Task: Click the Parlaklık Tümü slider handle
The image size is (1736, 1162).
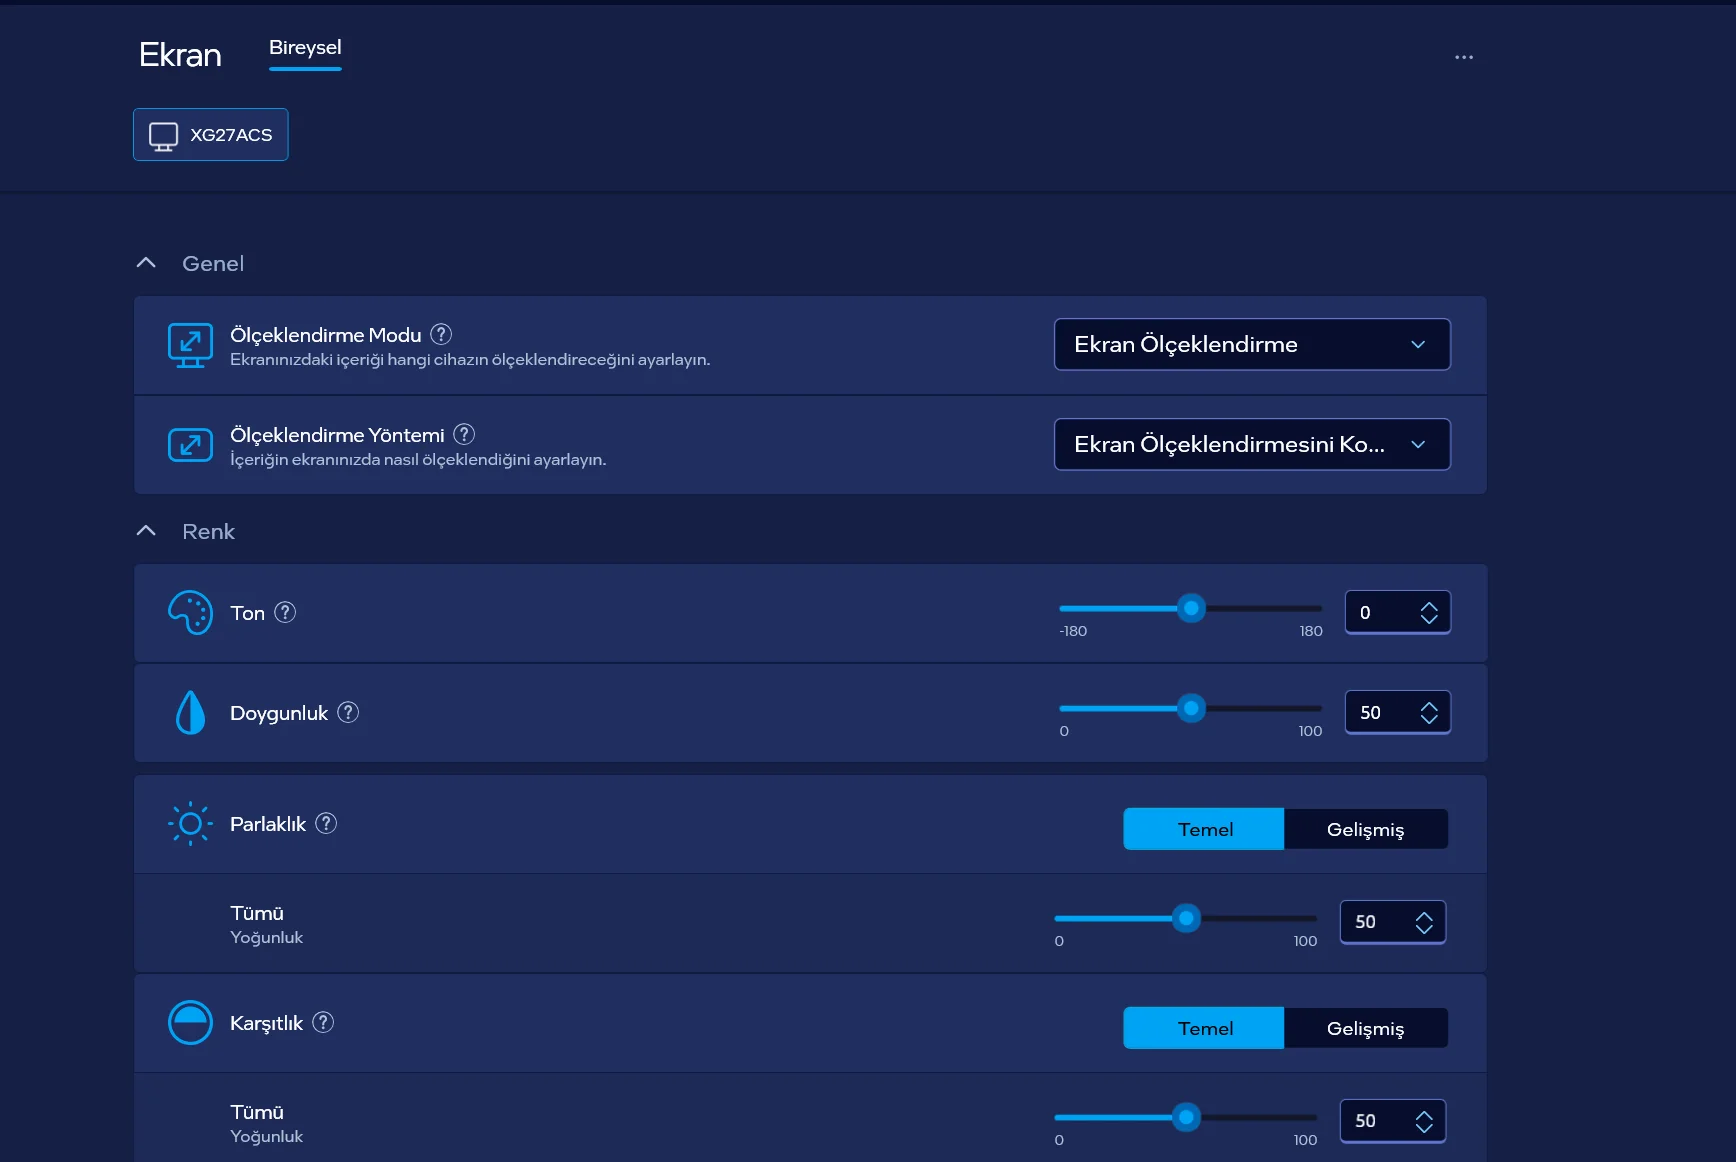Action: point(1186,918)
